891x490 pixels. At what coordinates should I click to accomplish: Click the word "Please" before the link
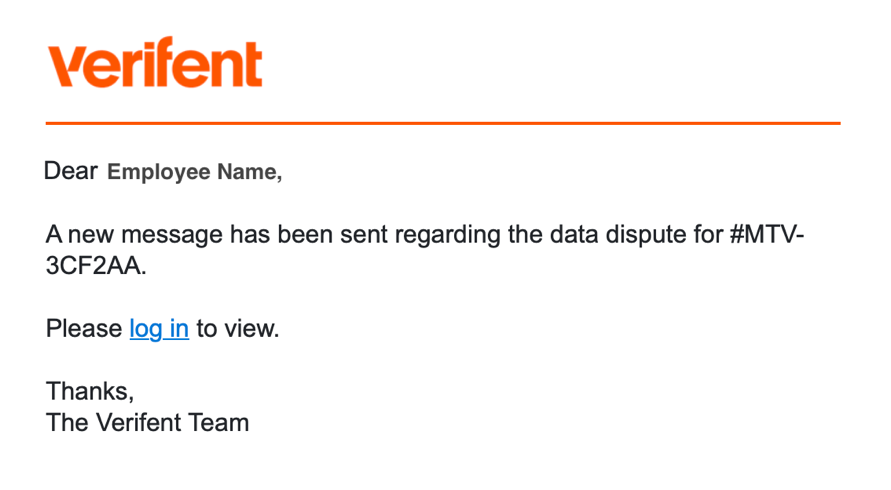tap(83, 328)
